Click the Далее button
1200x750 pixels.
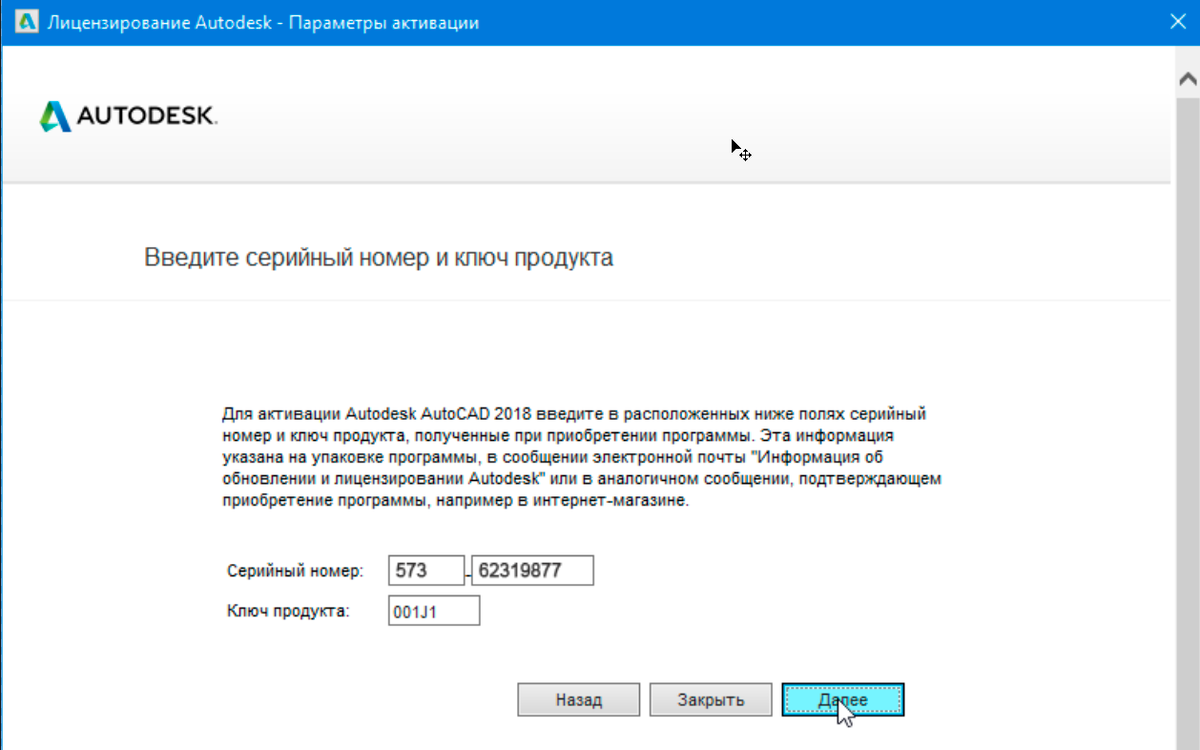(843, 700)
